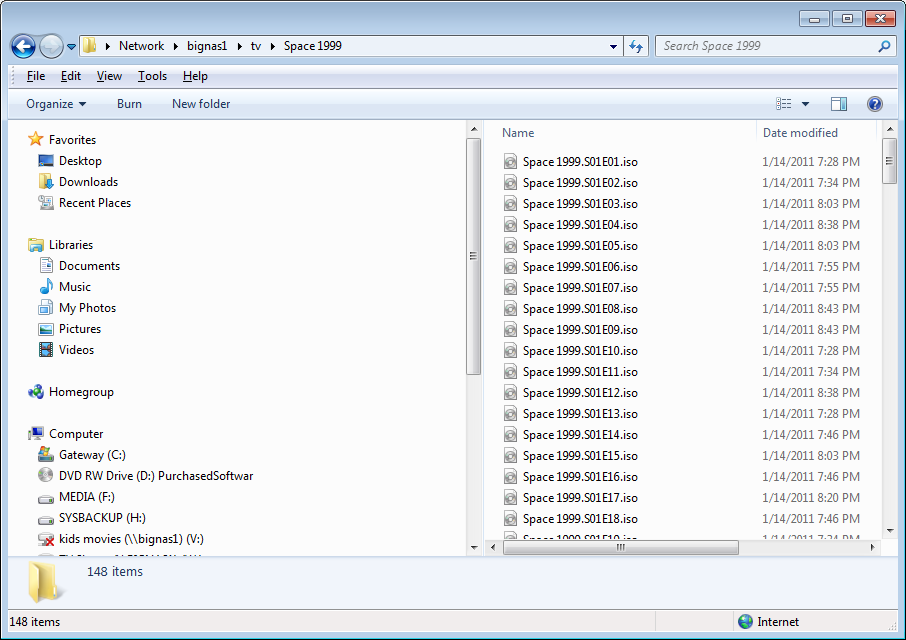Image resolution: width=906 pixels, height=640 pixels.
Task: Open Gateway (C:) drive
Action: pyautogui.click(x=92, y=455)
